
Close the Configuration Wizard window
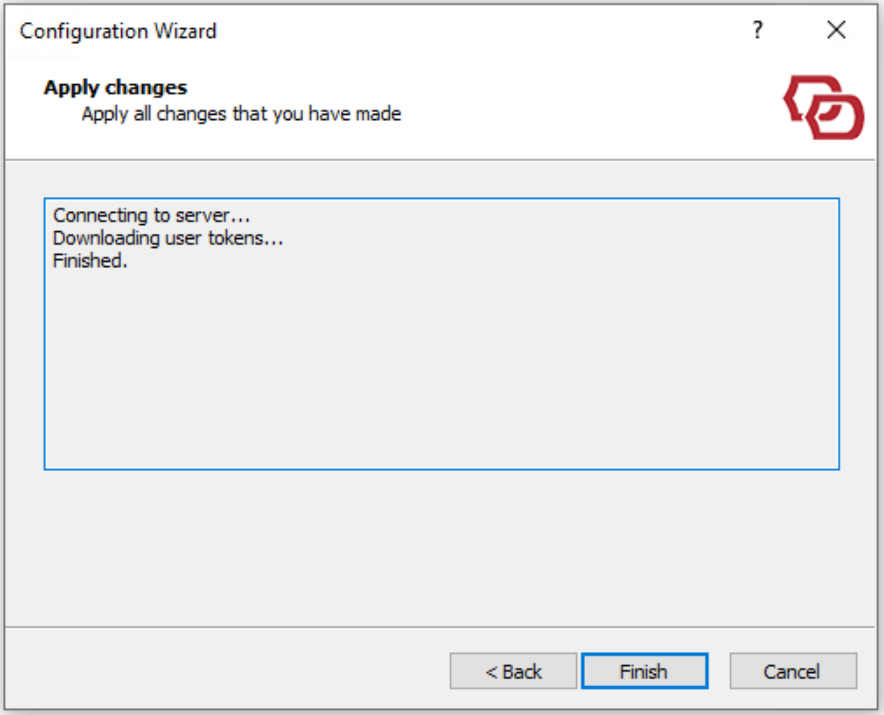click(x=836, y=31)
